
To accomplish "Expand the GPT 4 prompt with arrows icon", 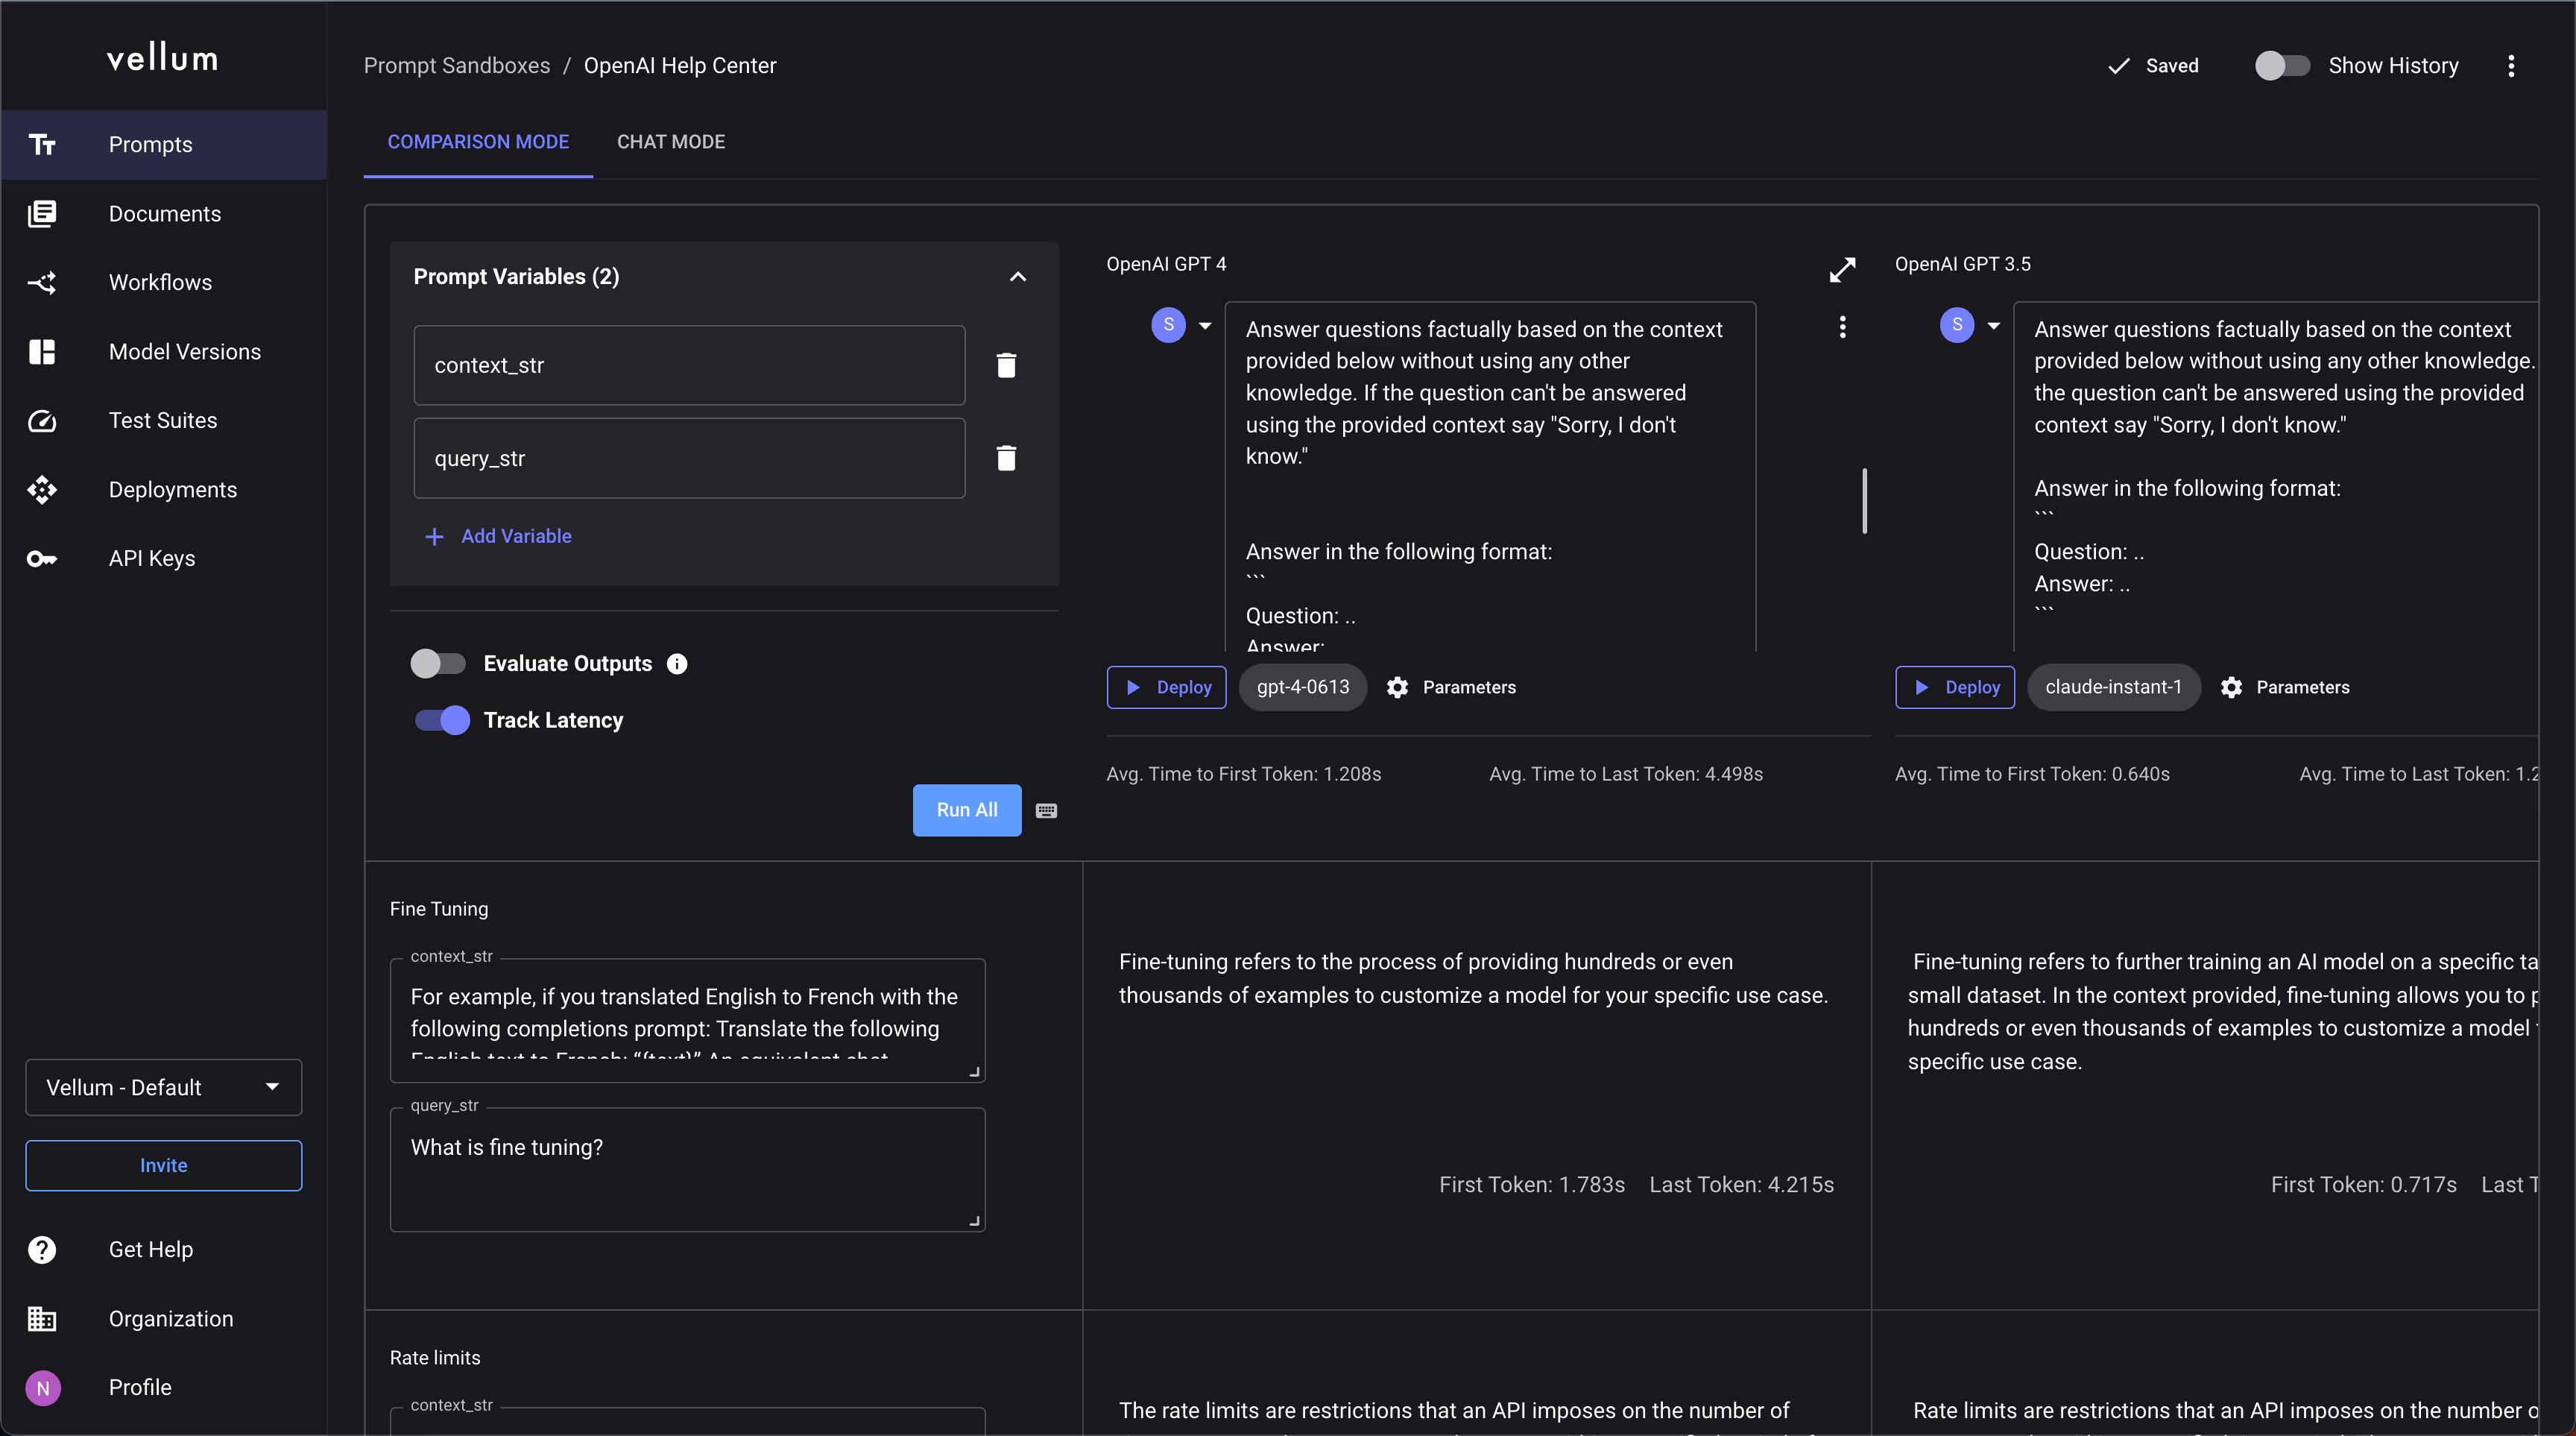I will 1842,270.
